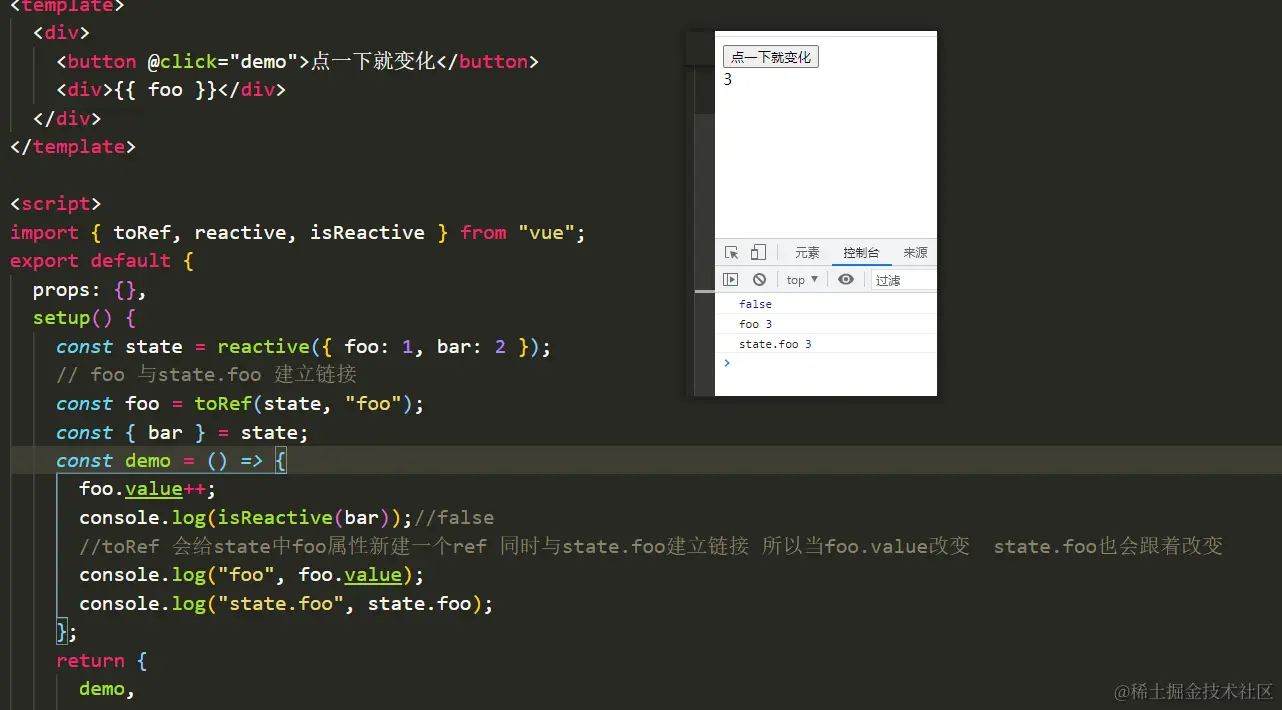The image size is (1282, 710).
Task: Open the 来源 tab in DevTools
Action: pos(915,253)
